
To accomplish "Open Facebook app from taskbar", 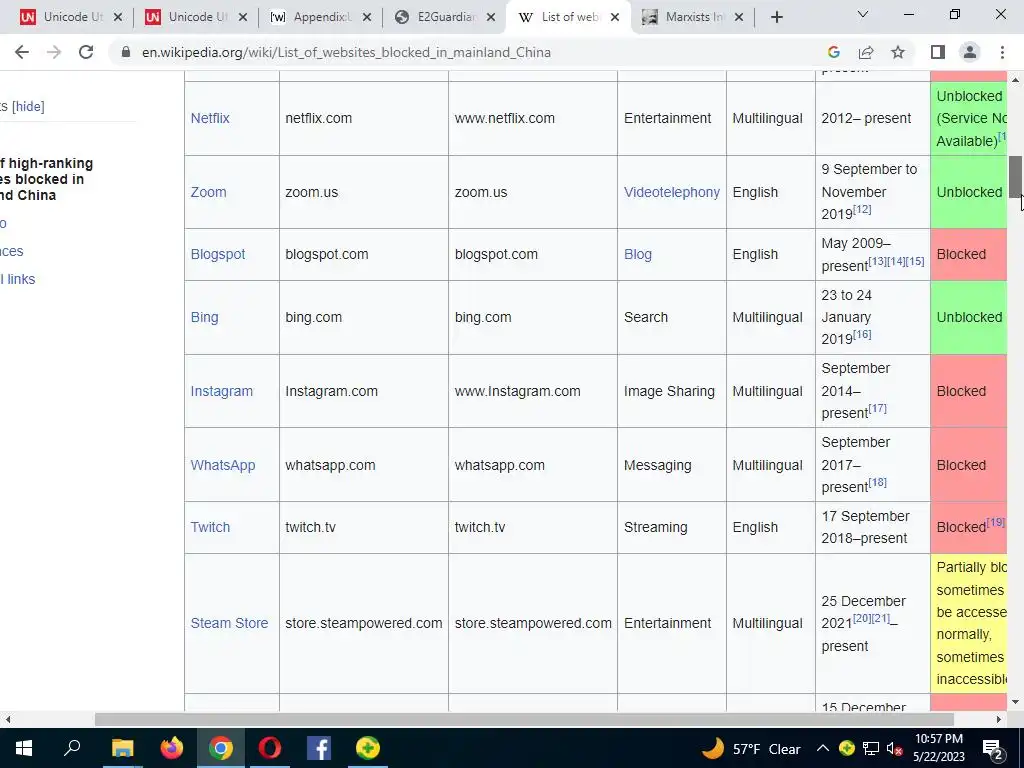I will (x=319, y=748).
